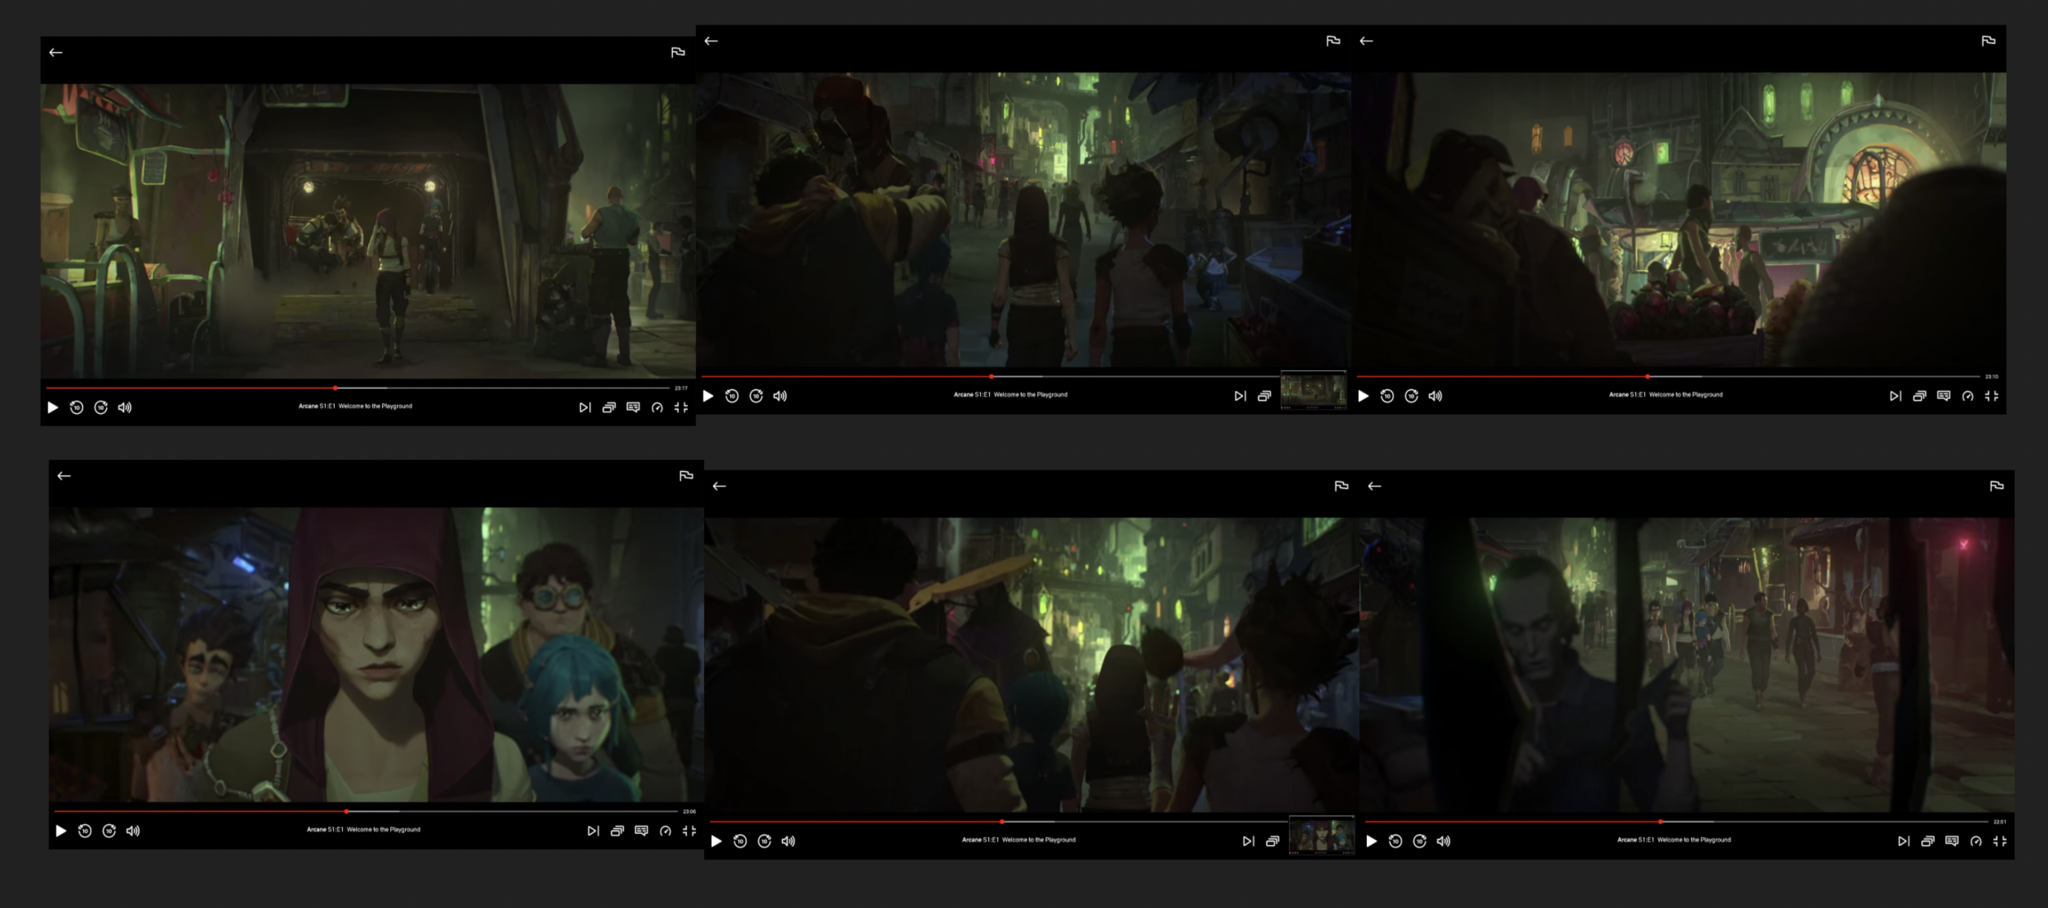Rewind 10 seconds in pale man street scene player
Screen dimensions: 2048x908
pos(1395,841)
